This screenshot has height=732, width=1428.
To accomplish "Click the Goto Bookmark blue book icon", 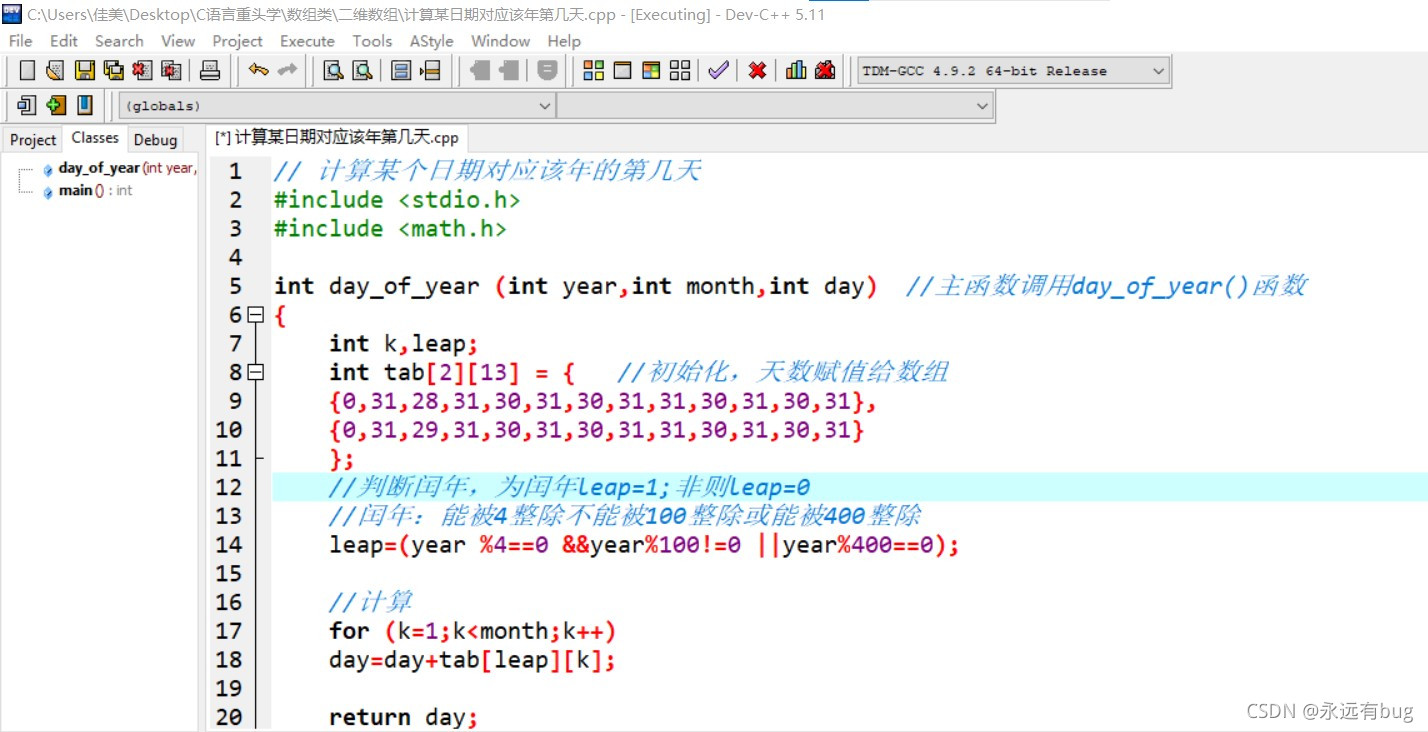I will coord(85,104).
